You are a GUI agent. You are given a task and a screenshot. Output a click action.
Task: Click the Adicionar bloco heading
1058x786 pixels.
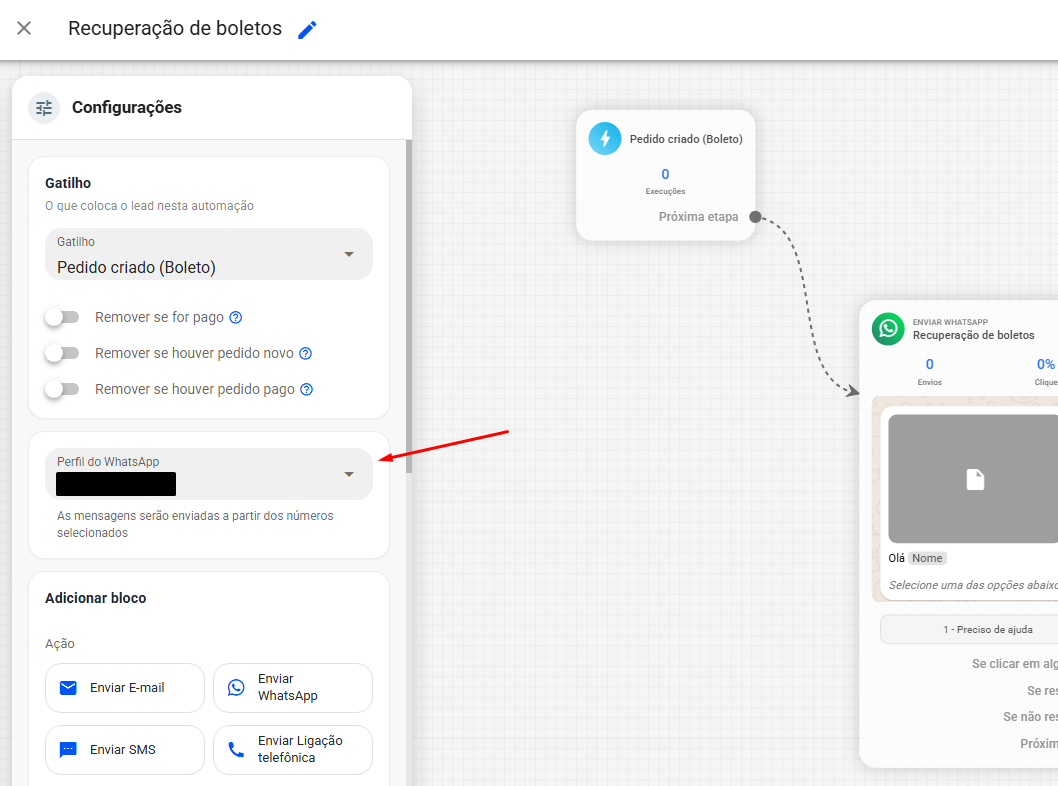click(x=96, y=598)
